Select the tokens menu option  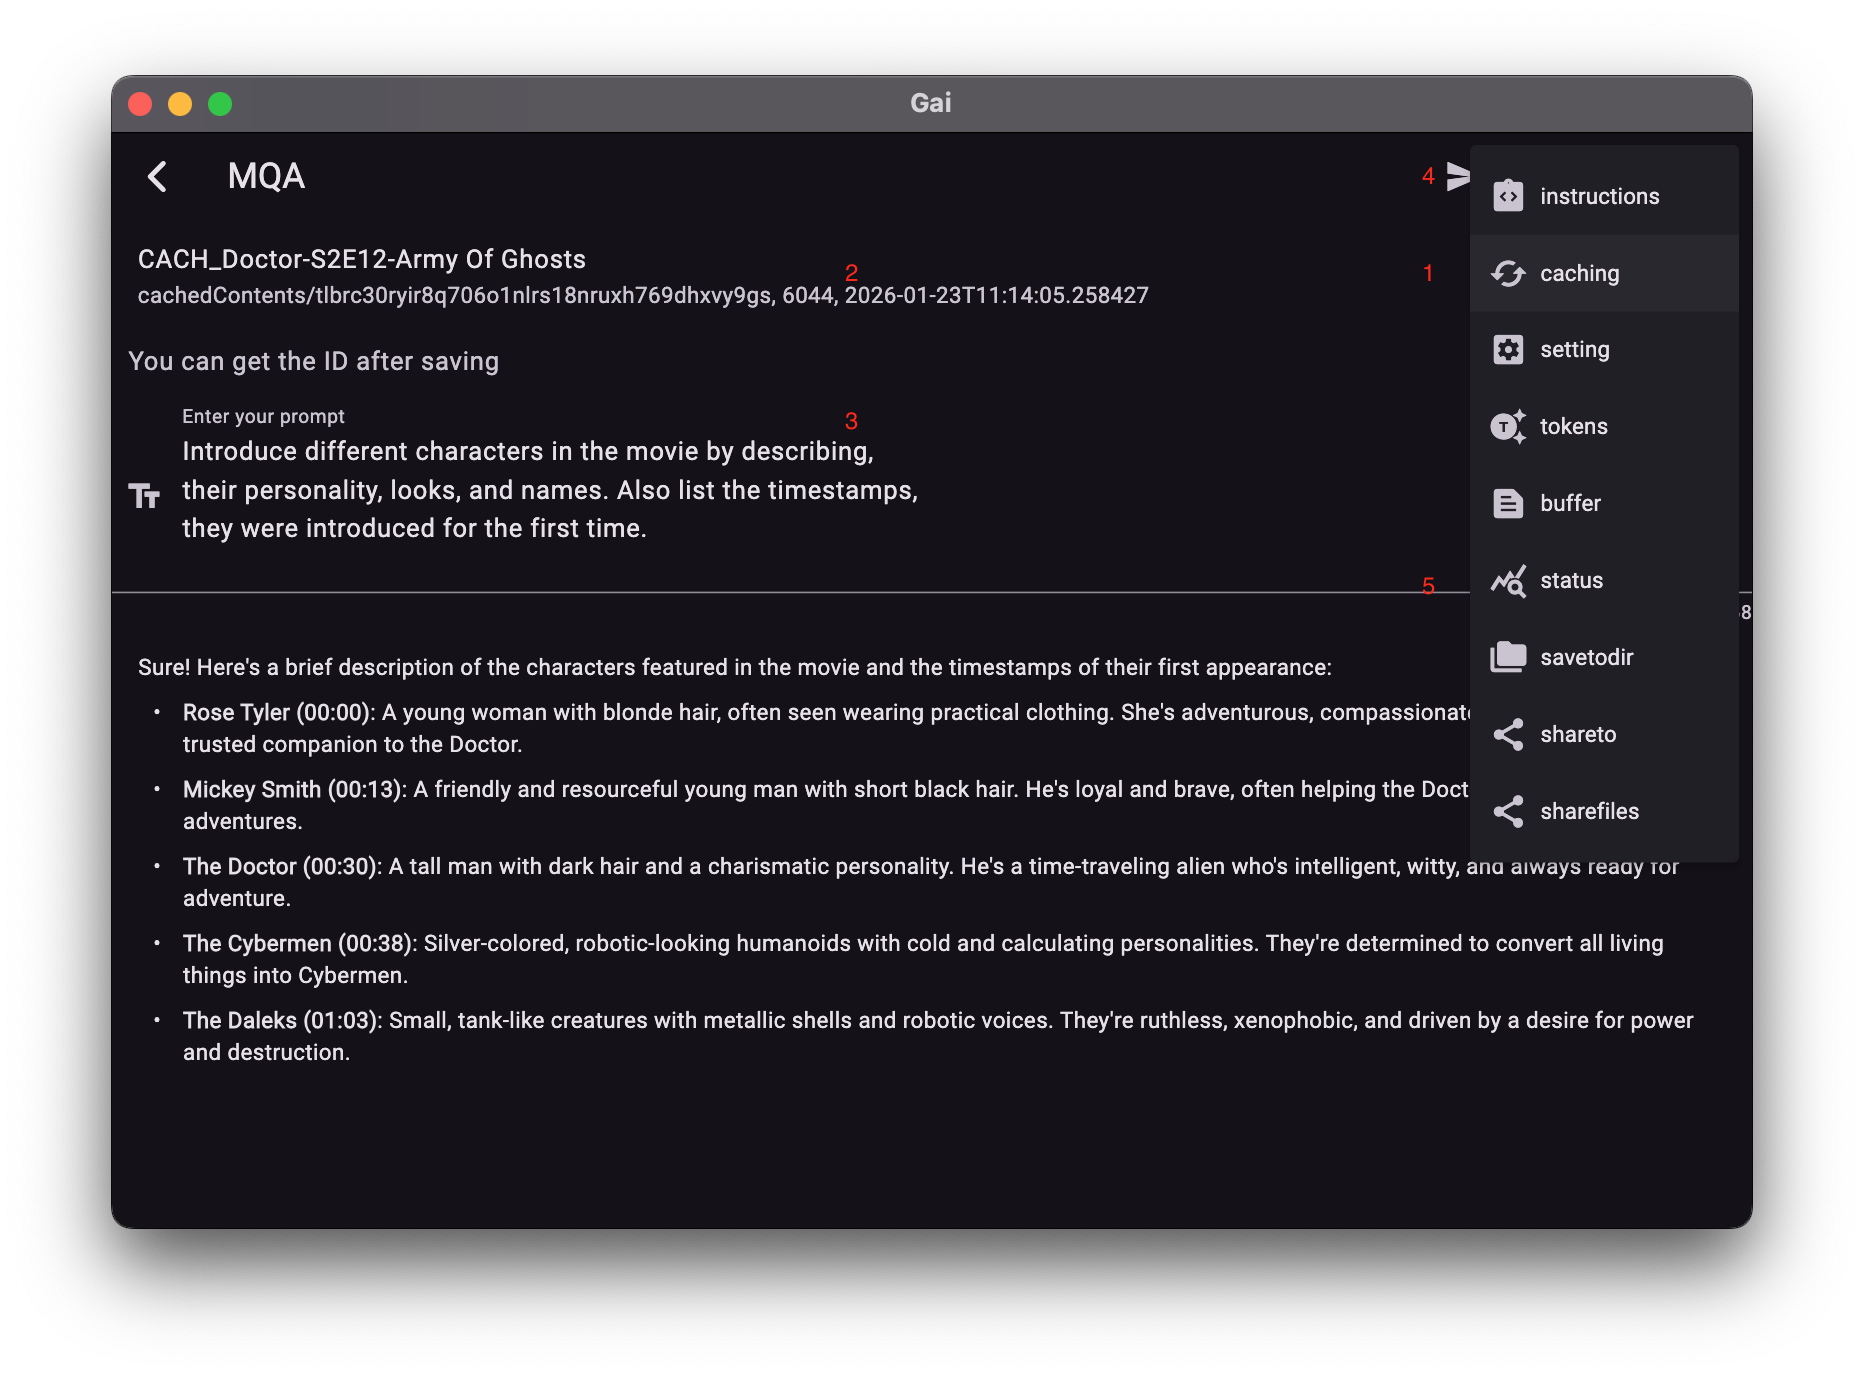[1573, 427]
